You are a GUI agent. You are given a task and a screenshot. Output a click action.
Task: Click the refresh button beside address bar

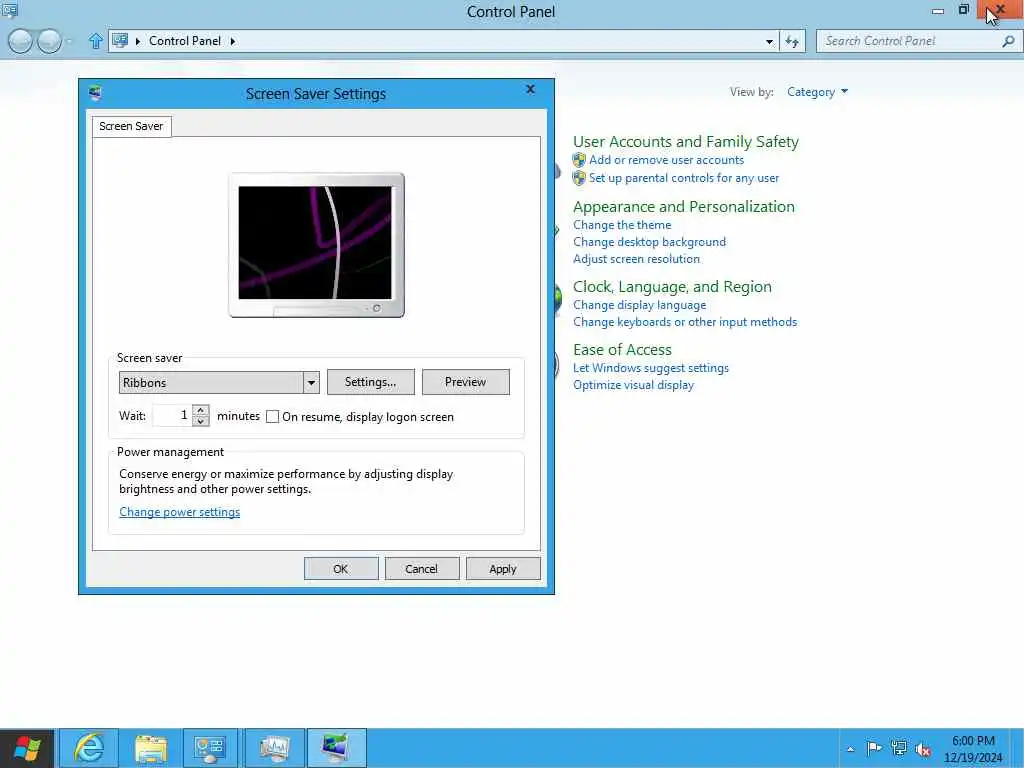792,41
